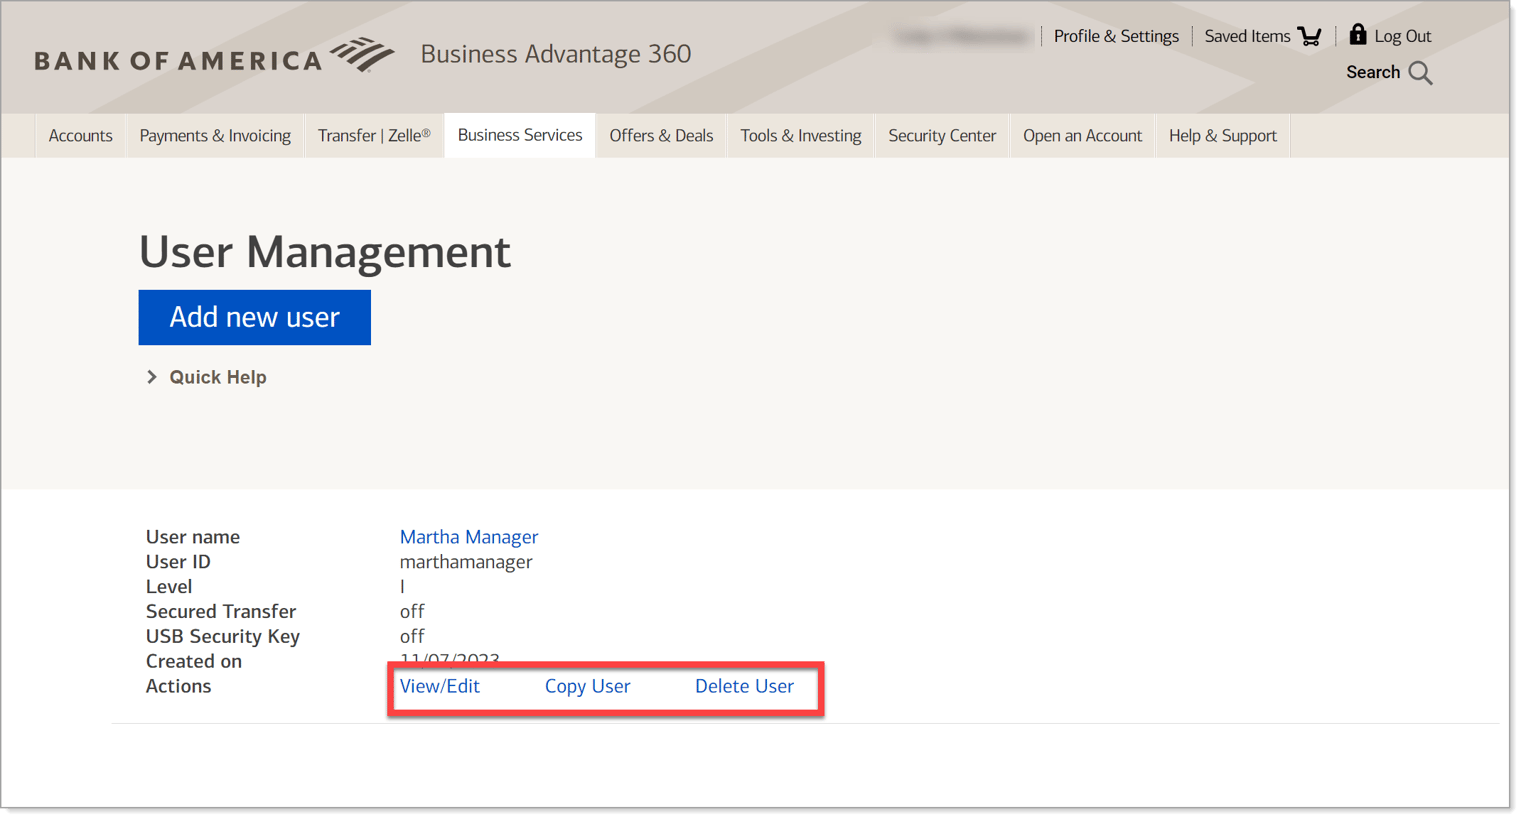Open Help & Support
The width and height of the screenshot is (1521, 819).
[x=1222, y=135]
